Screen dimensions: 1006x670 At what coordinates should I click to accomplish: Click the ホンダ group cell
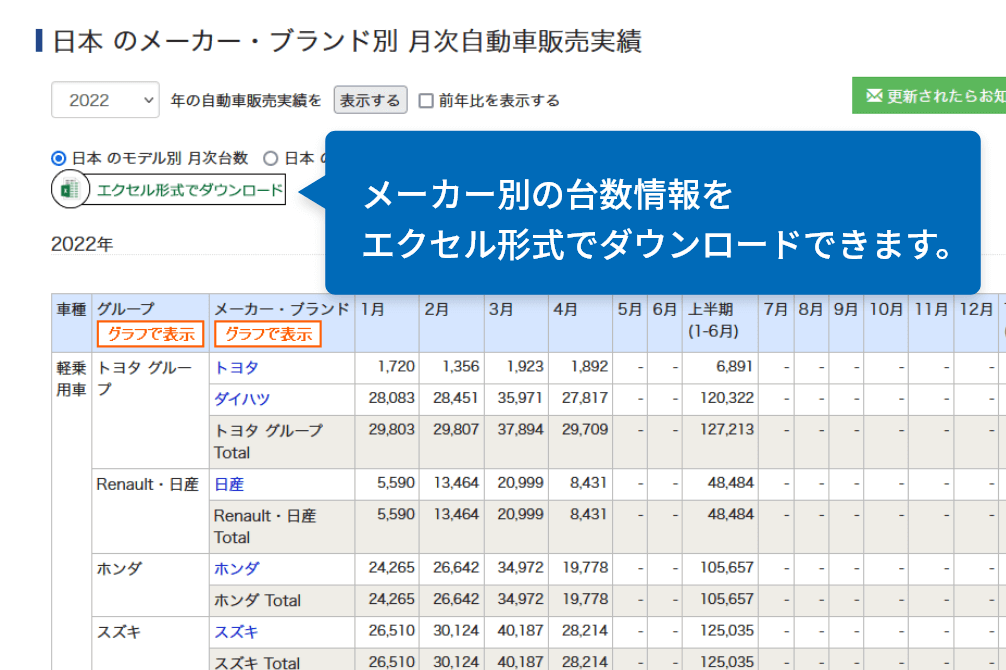[x=150, y=585]
